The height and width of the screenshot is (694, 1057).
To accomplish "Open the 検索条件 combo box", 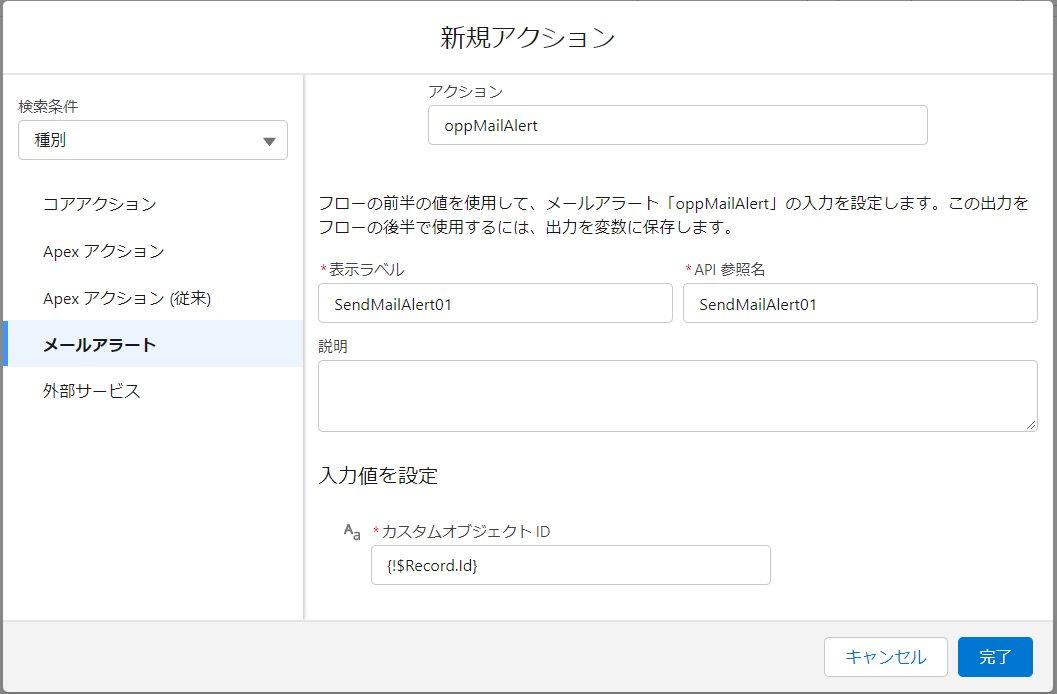I will click(152, 141).
